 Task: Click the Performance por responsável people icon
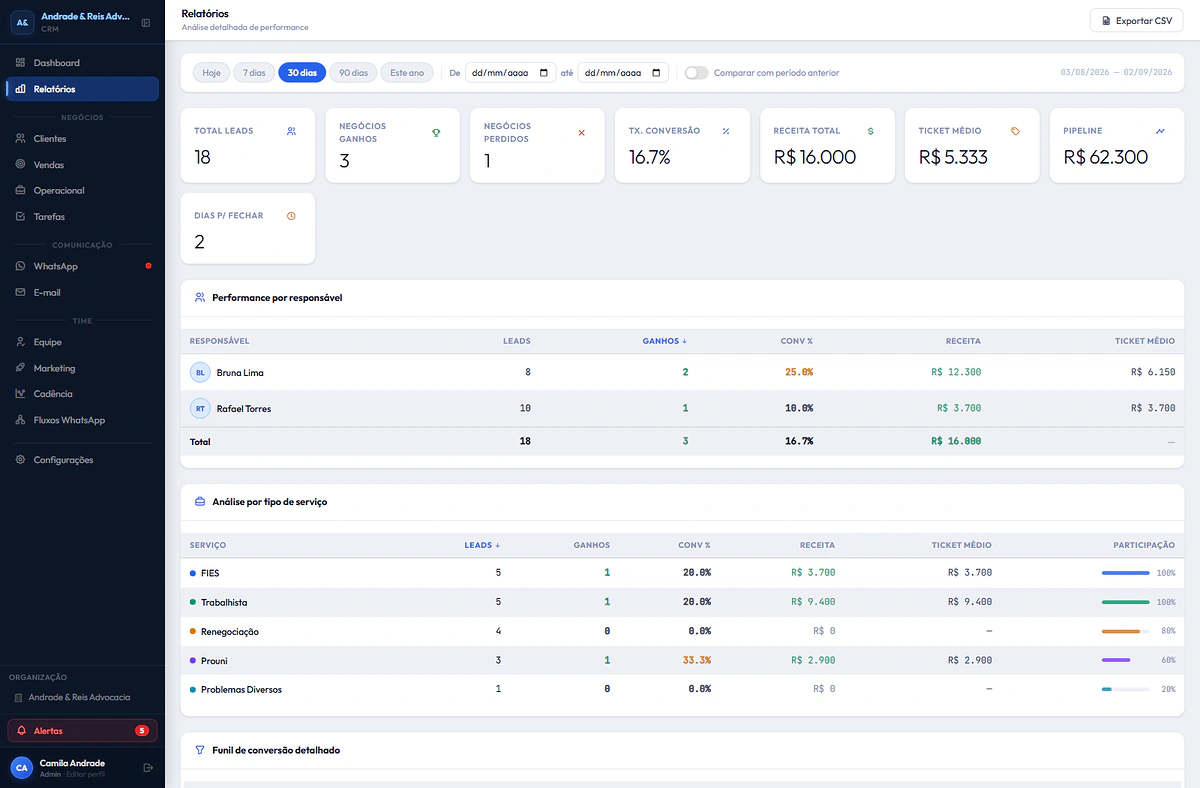pos(200,297)
